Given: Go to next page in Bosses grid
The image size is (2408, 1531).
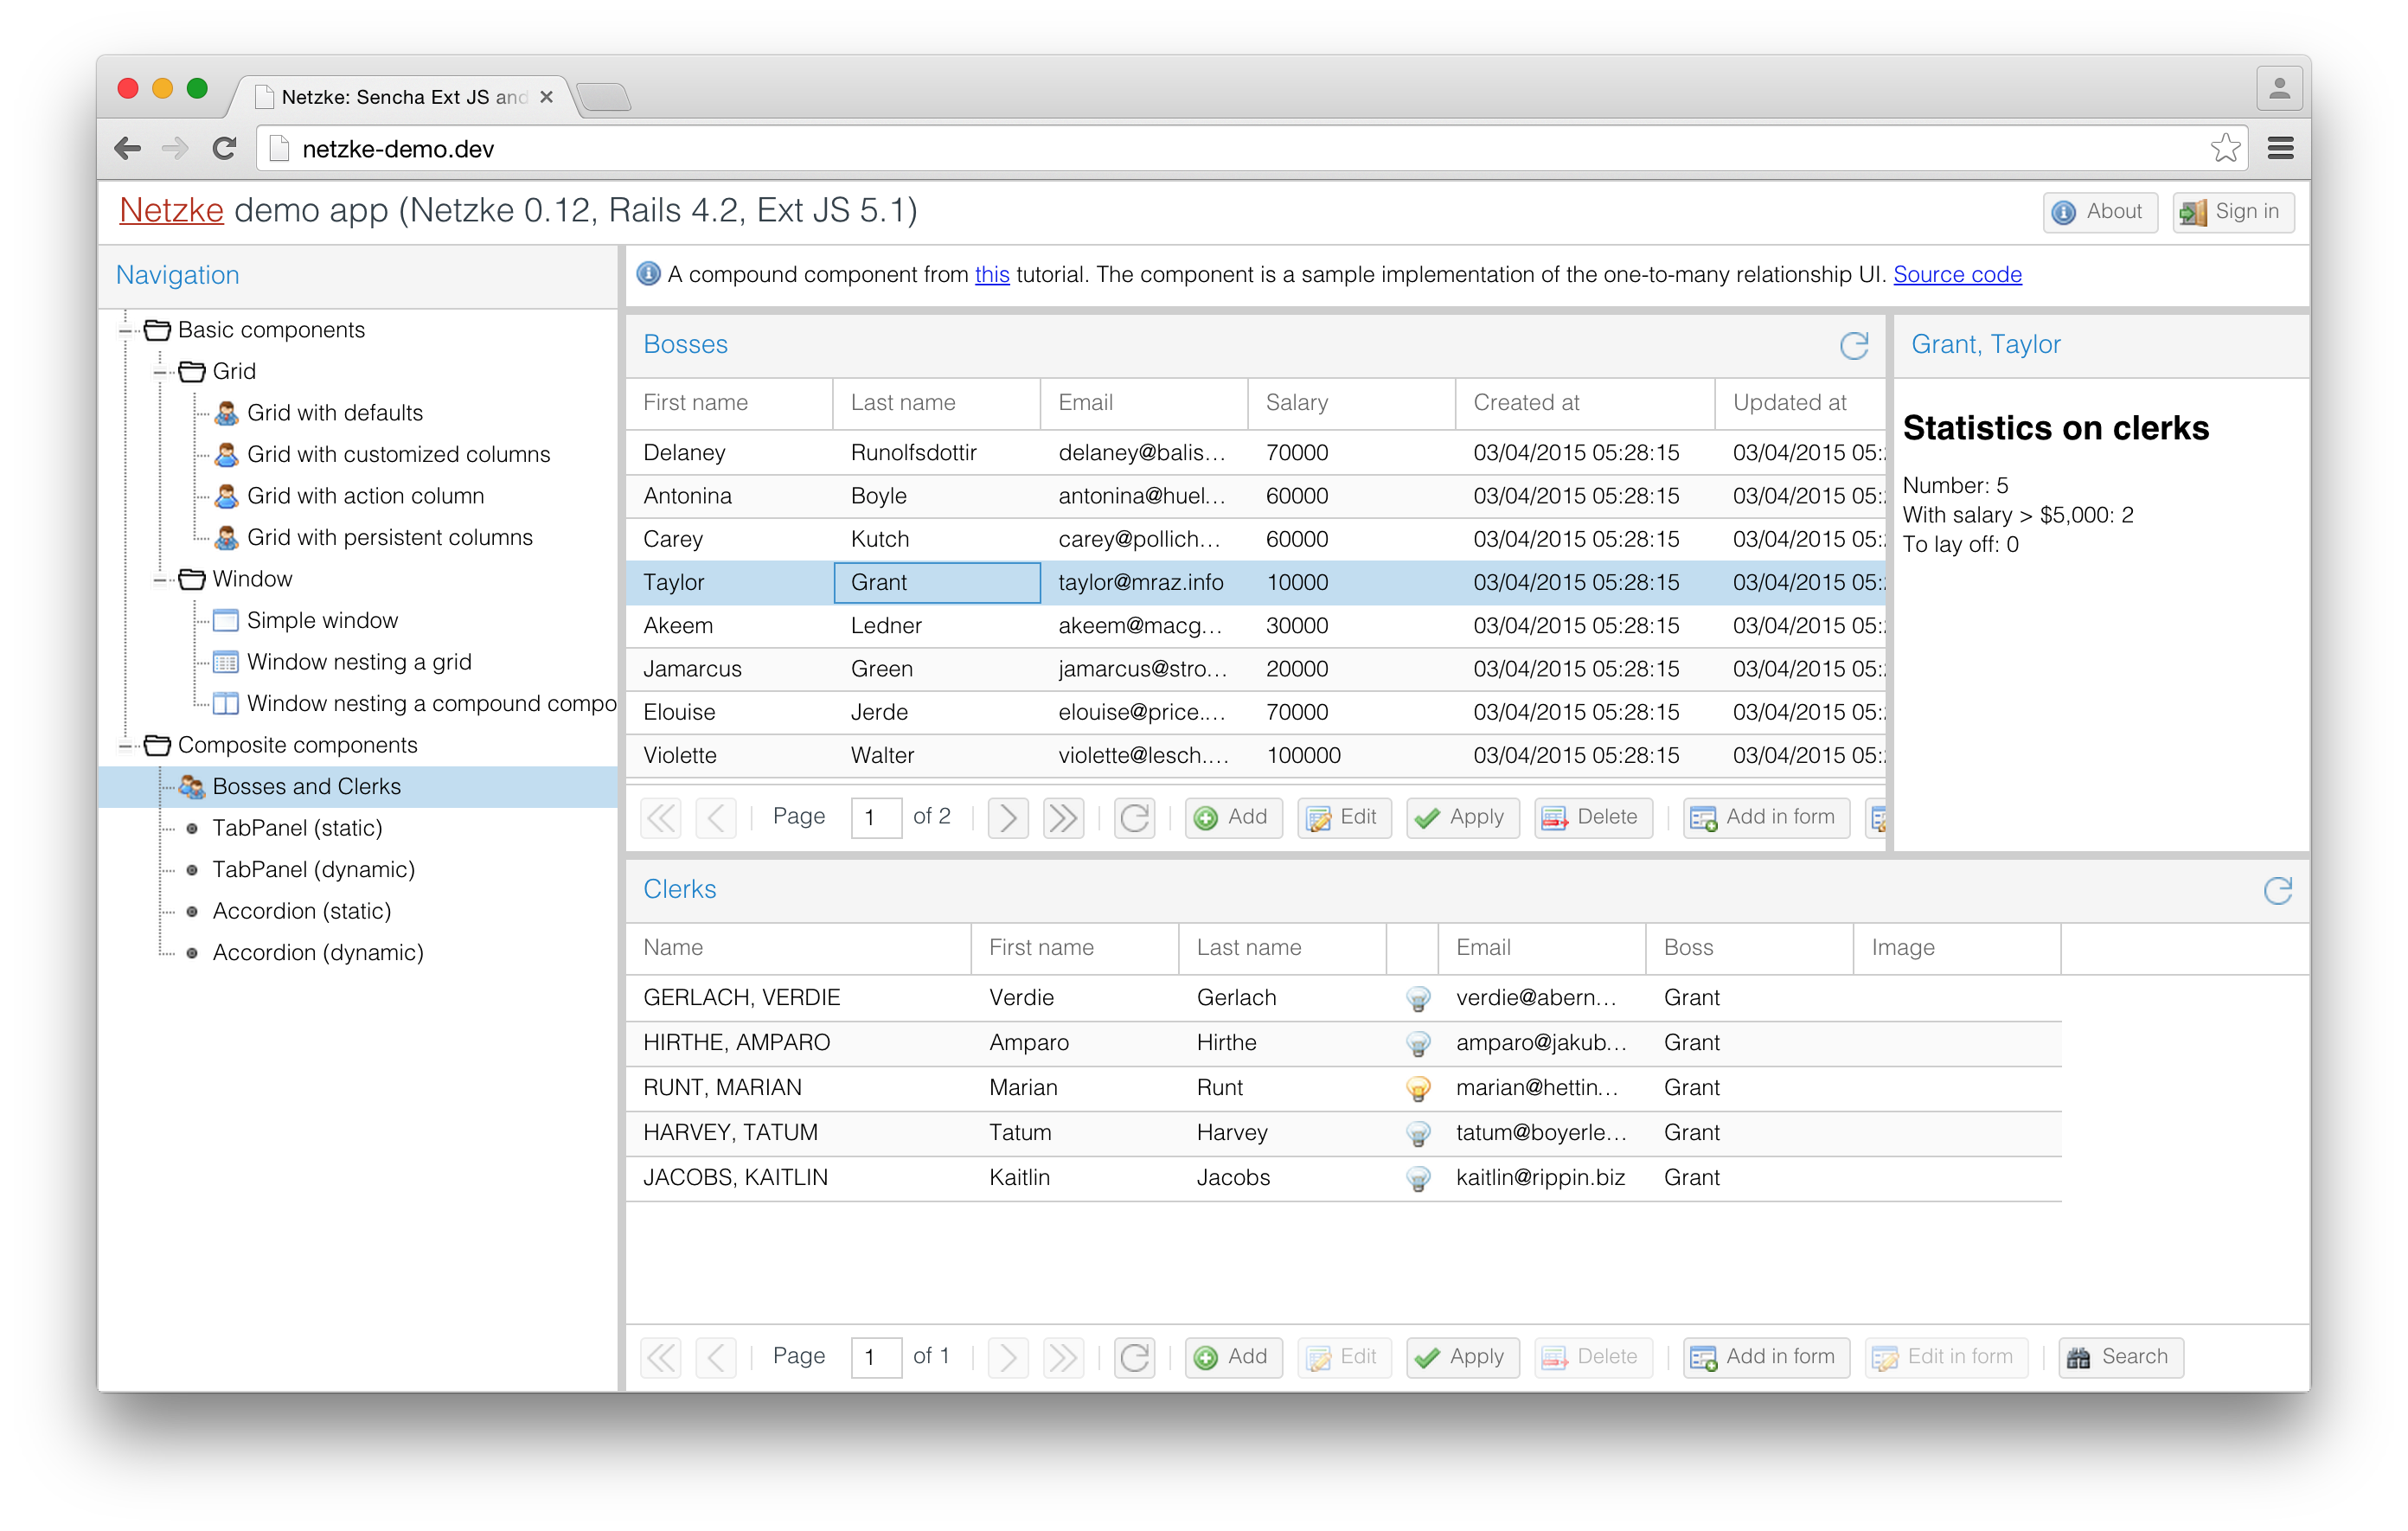Looking at the screenshot, I should pyautogui.click(x=1007, y=817).
